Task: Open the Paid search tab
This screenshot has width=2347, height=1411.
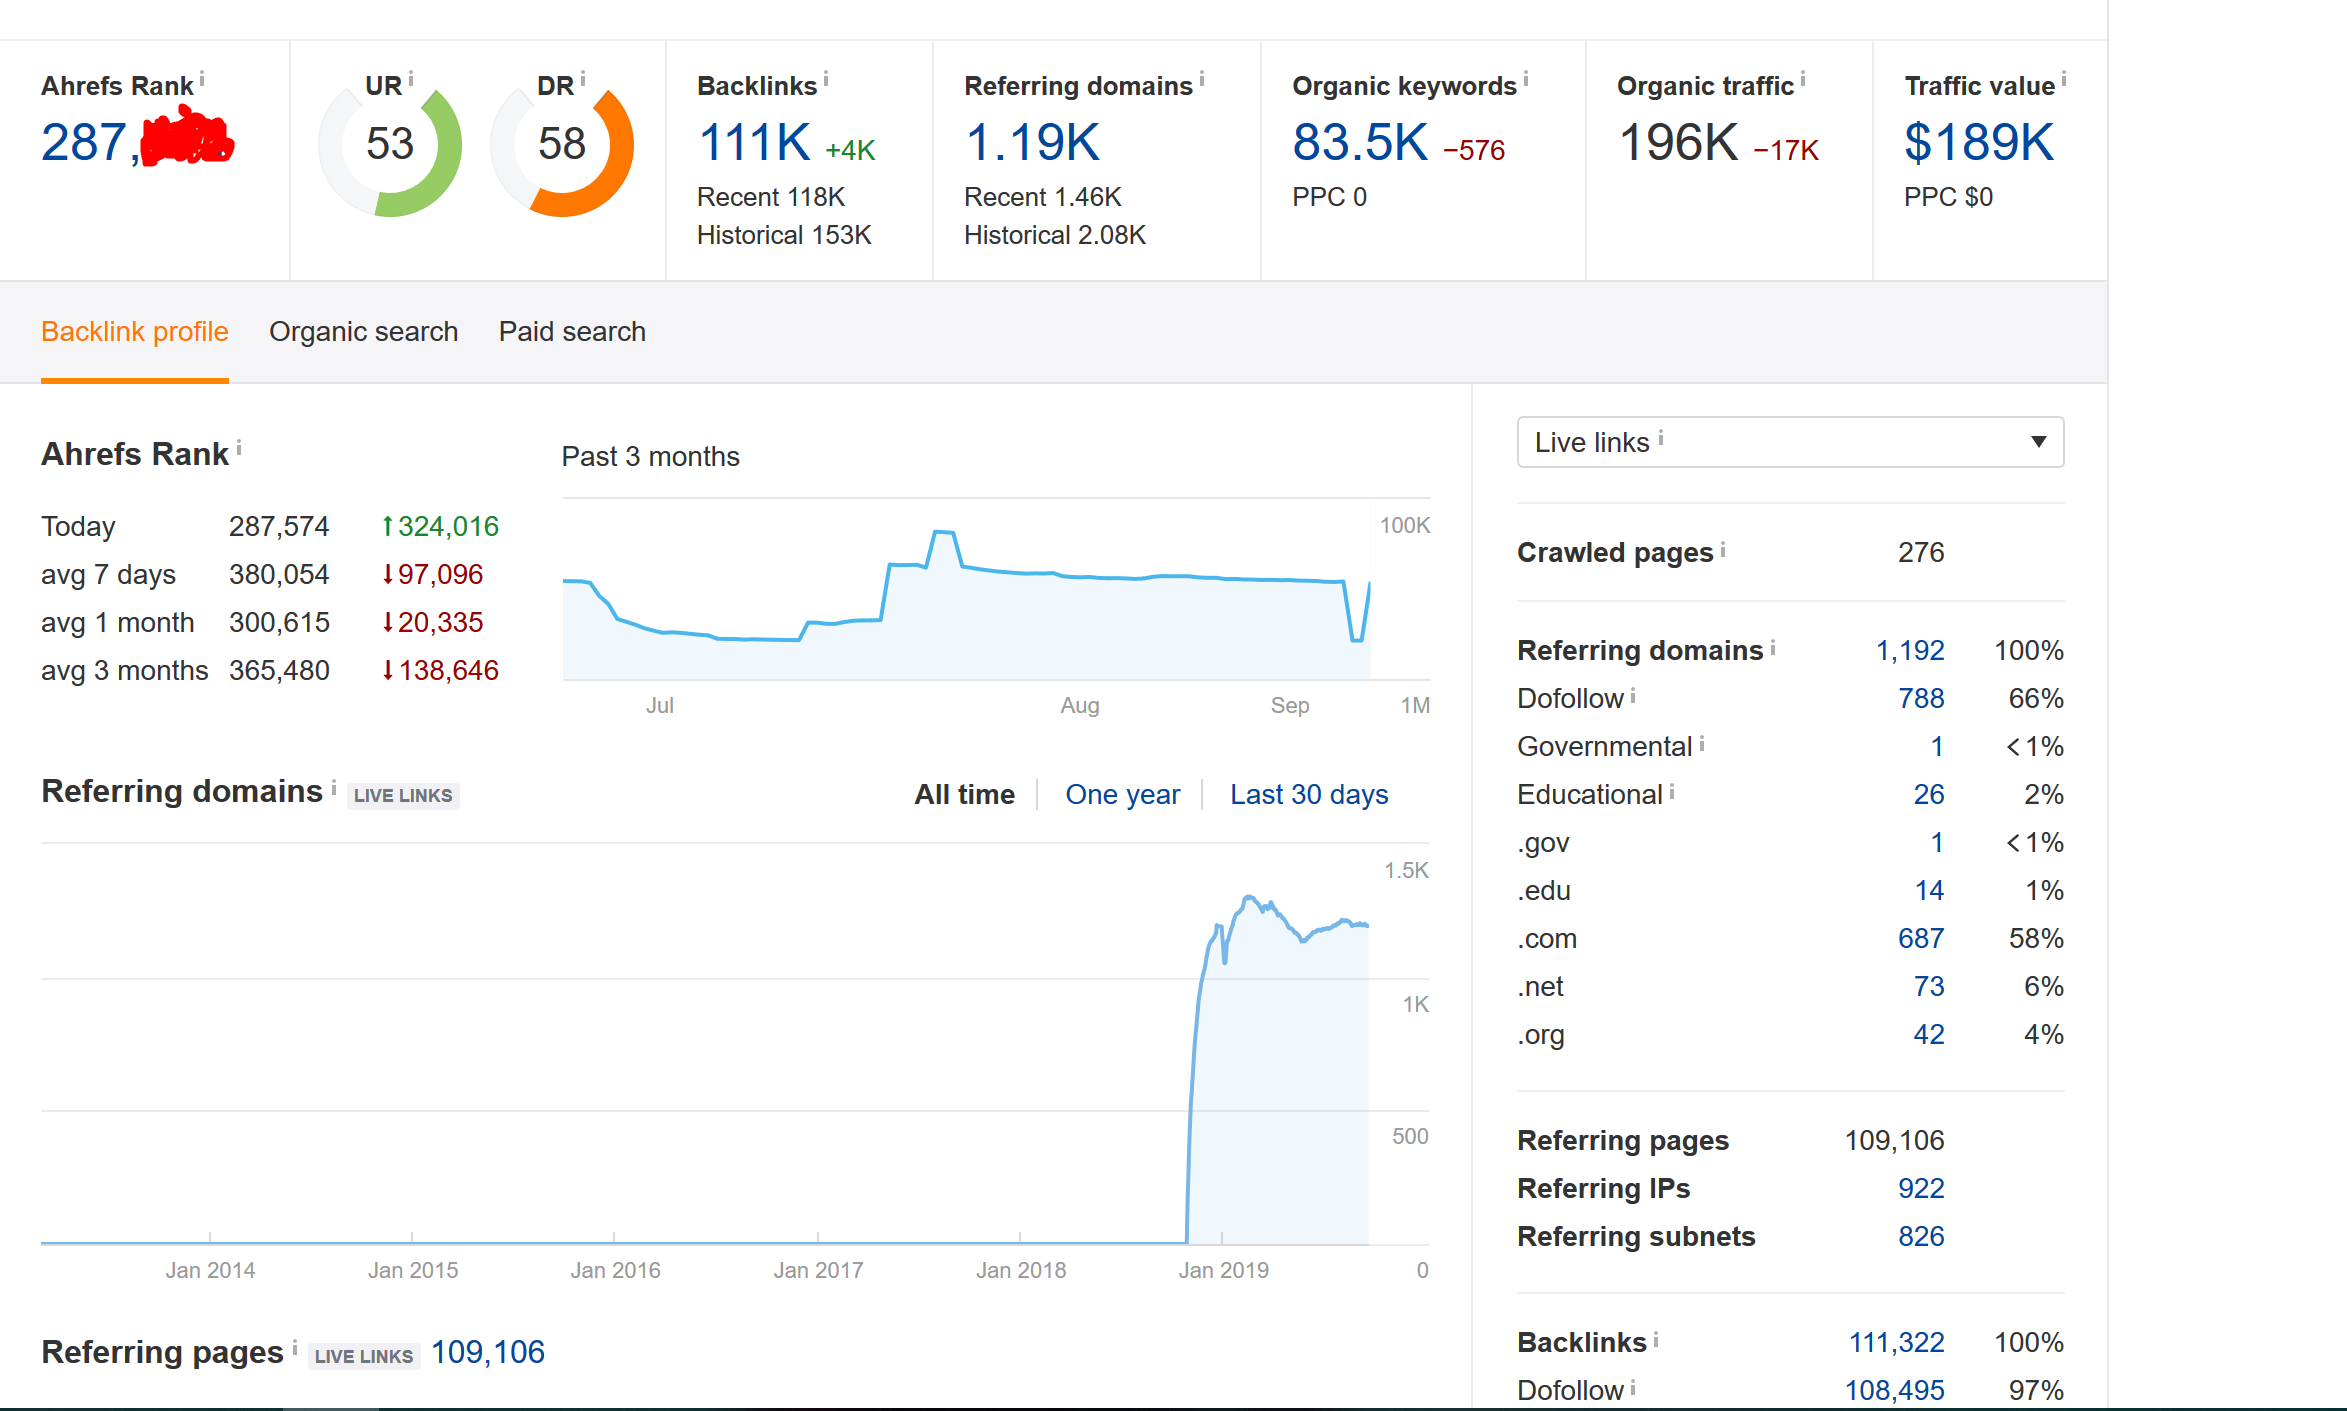Action: coord(572,332)
